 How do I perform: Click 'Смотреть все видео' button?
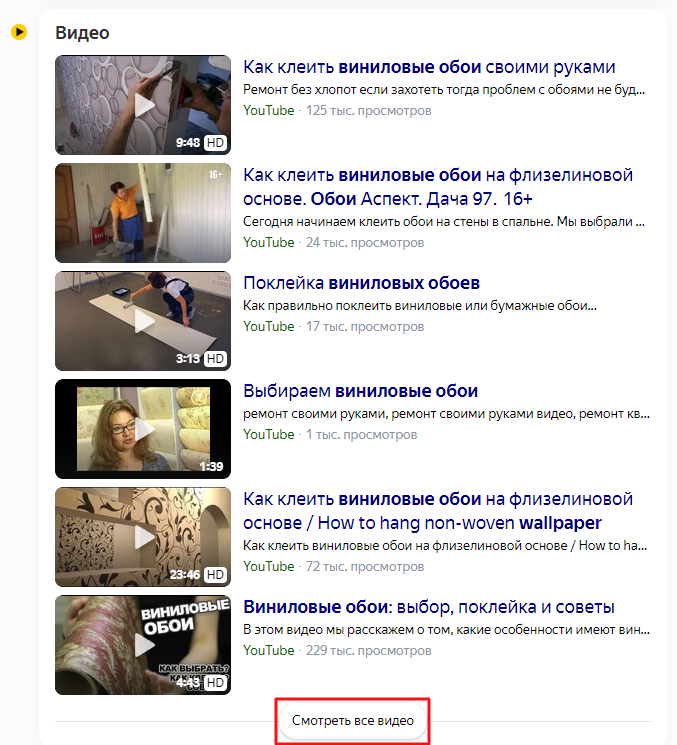click(353, 721)
